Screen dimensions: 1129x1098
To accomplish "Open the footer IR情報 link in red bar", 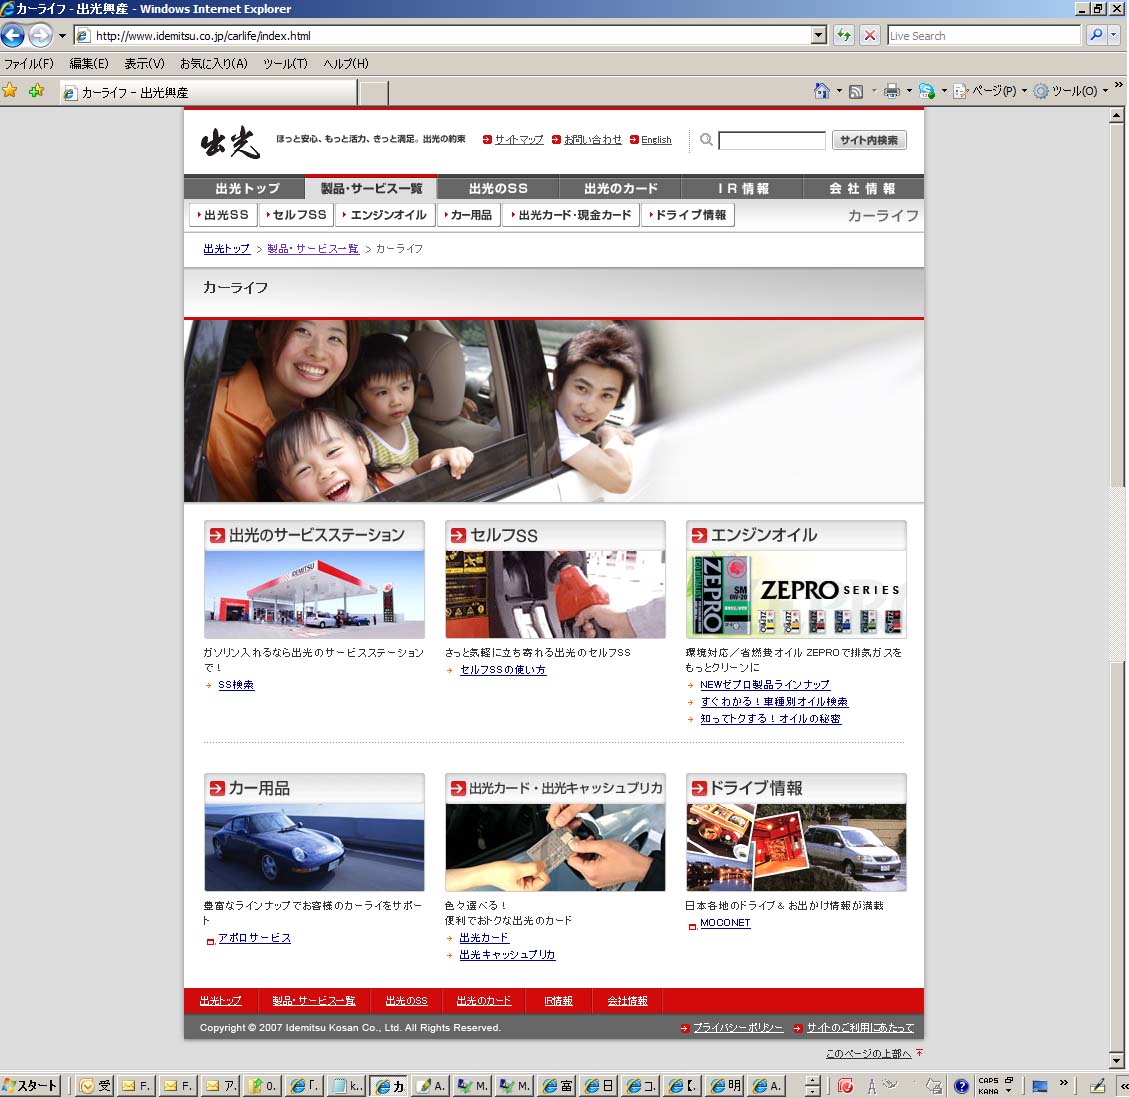I will coord(558,1001).
